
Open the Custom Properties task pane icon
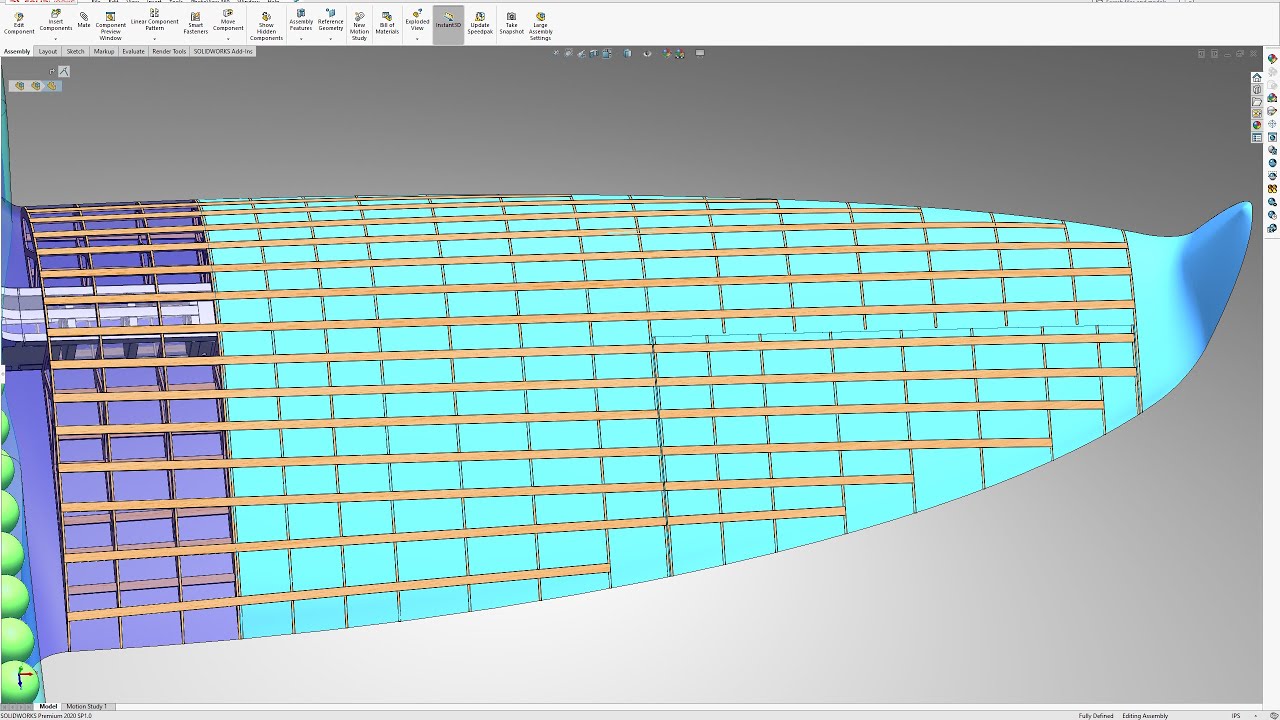[x=1257, y=138]
